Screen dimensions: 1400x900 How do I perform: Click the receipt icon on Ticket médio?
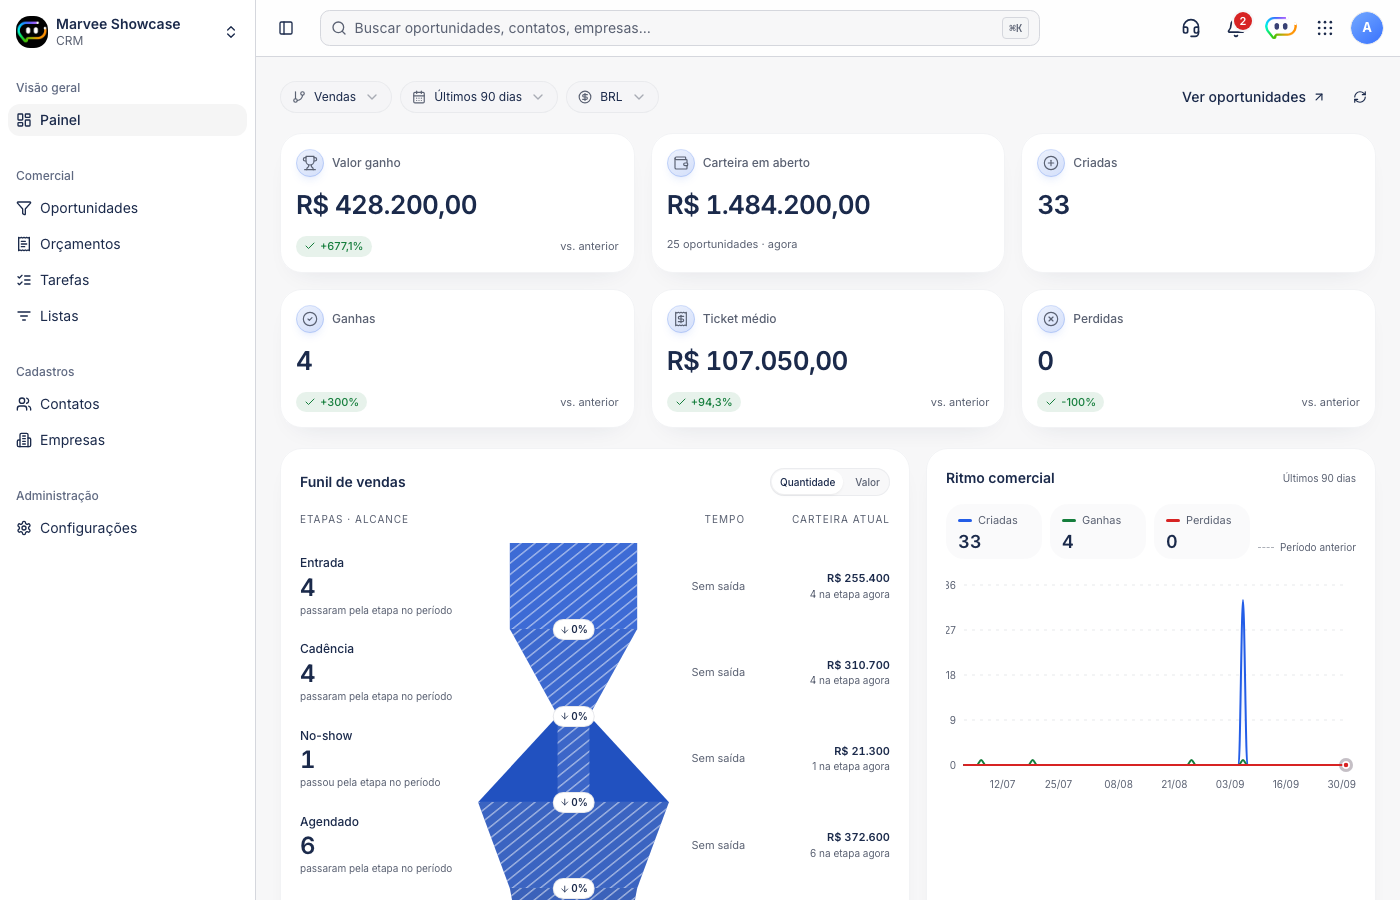(681, 319)
